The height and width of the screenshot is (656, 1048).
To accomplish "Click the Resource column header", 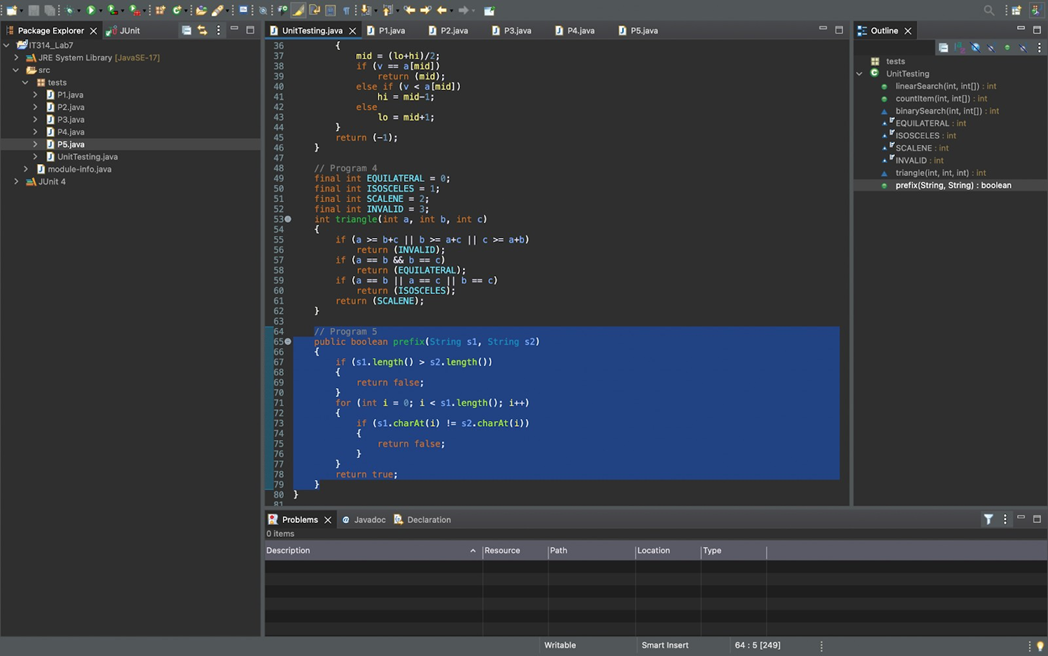I will (x=515, y=550).
